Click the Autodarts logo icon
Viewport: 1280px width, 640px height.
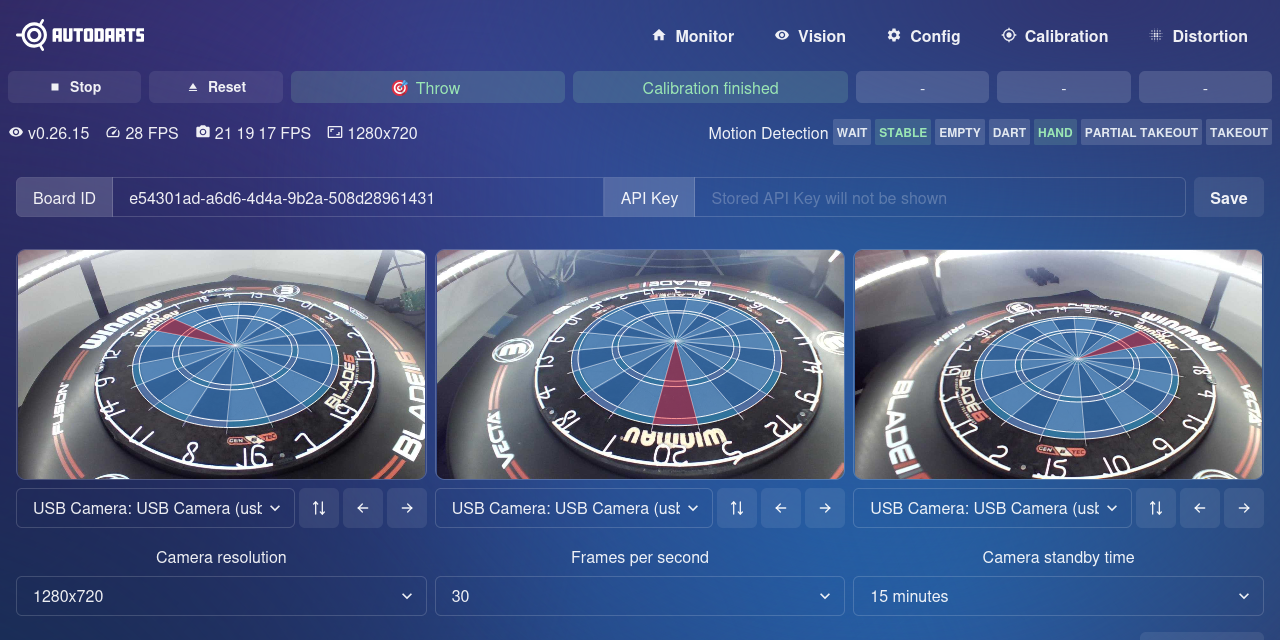click(x=32, y=35)
